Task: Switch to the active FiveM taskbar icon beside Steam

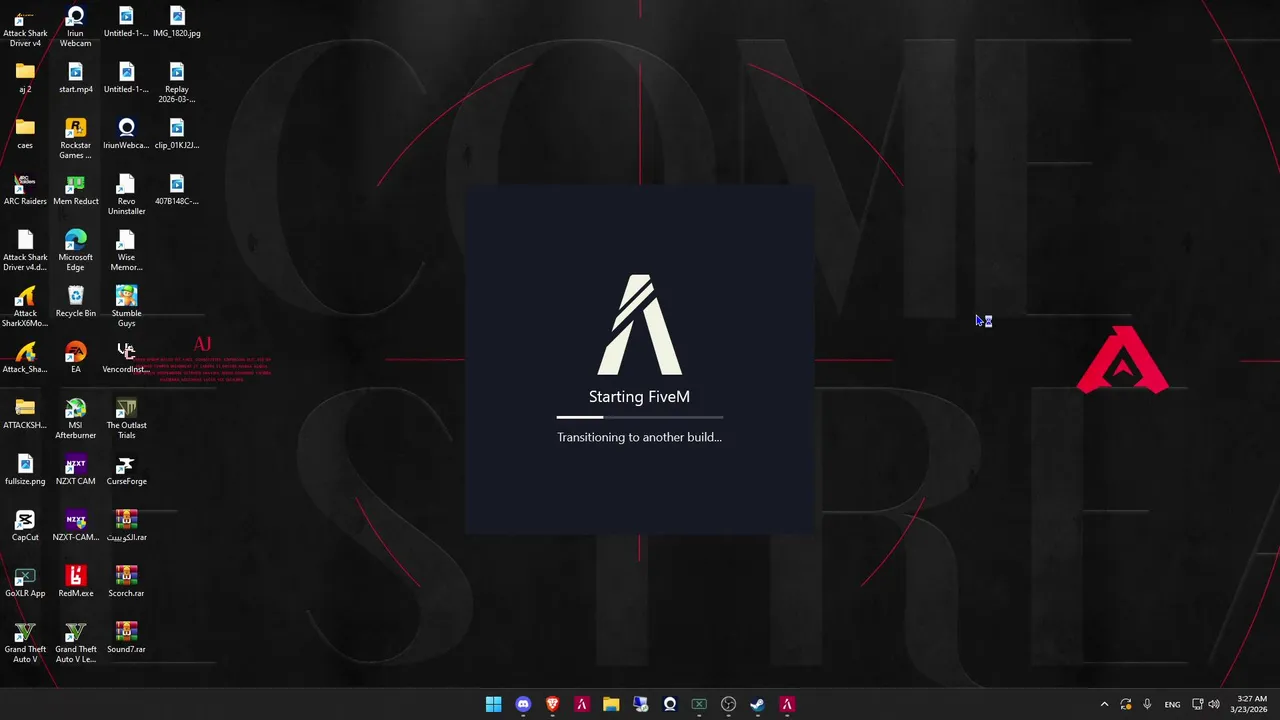Action: pyautogui.click(x=787, y=704)
